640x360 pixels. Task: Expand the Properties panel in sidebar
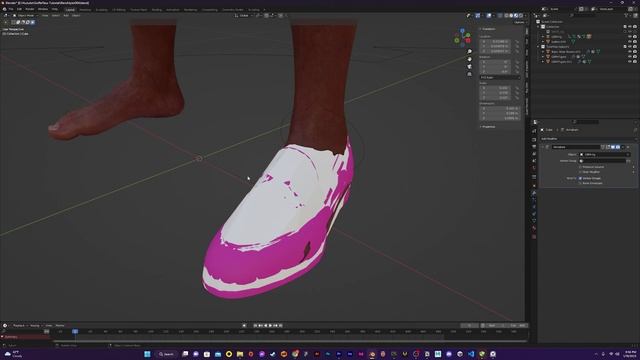point(488,127)
